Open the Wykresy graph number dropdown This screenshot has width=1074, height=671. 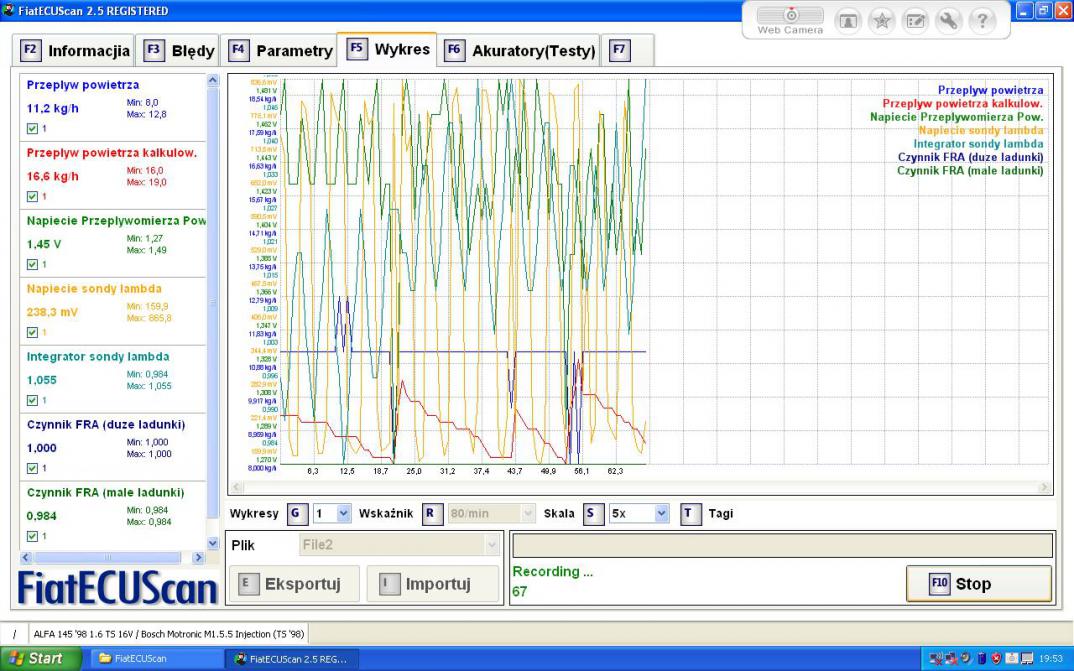344,513
